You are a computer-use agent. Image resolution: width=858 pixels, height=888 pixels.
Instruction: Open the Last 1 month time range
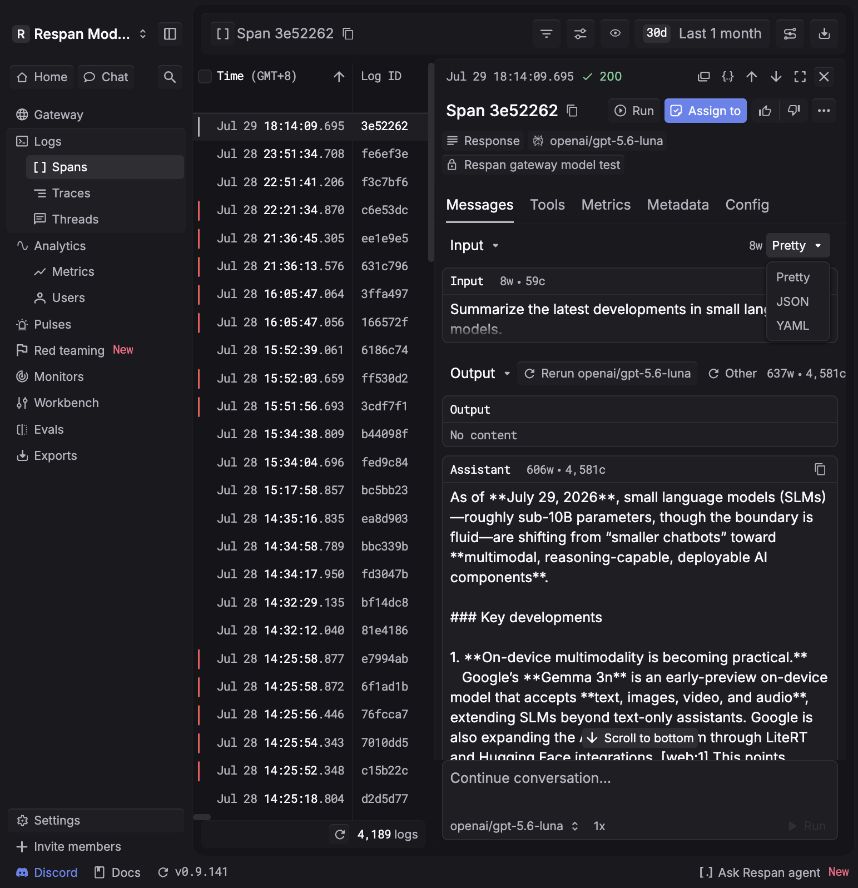[x=703, y=34]
